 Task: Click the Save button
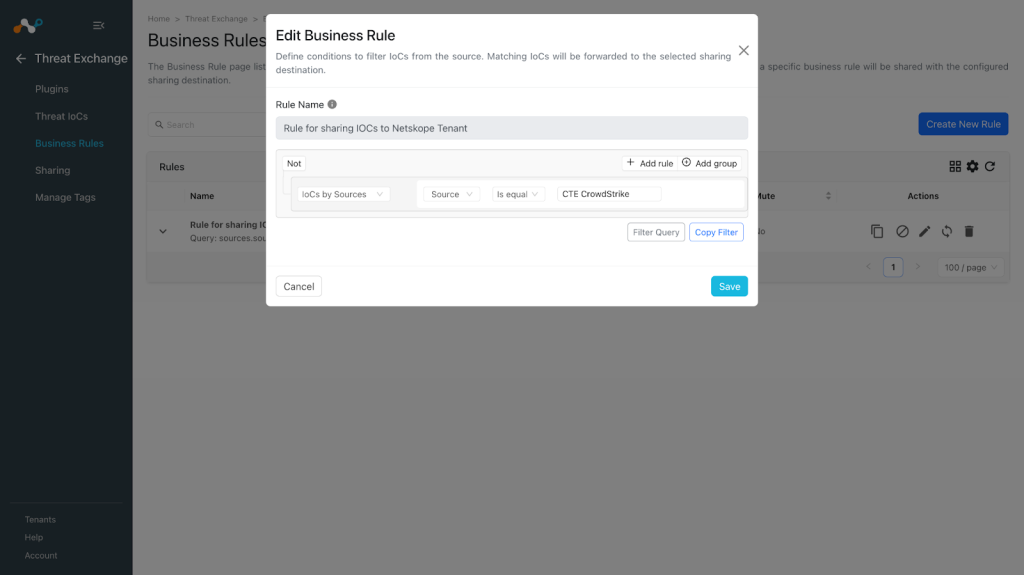point(729,286)
